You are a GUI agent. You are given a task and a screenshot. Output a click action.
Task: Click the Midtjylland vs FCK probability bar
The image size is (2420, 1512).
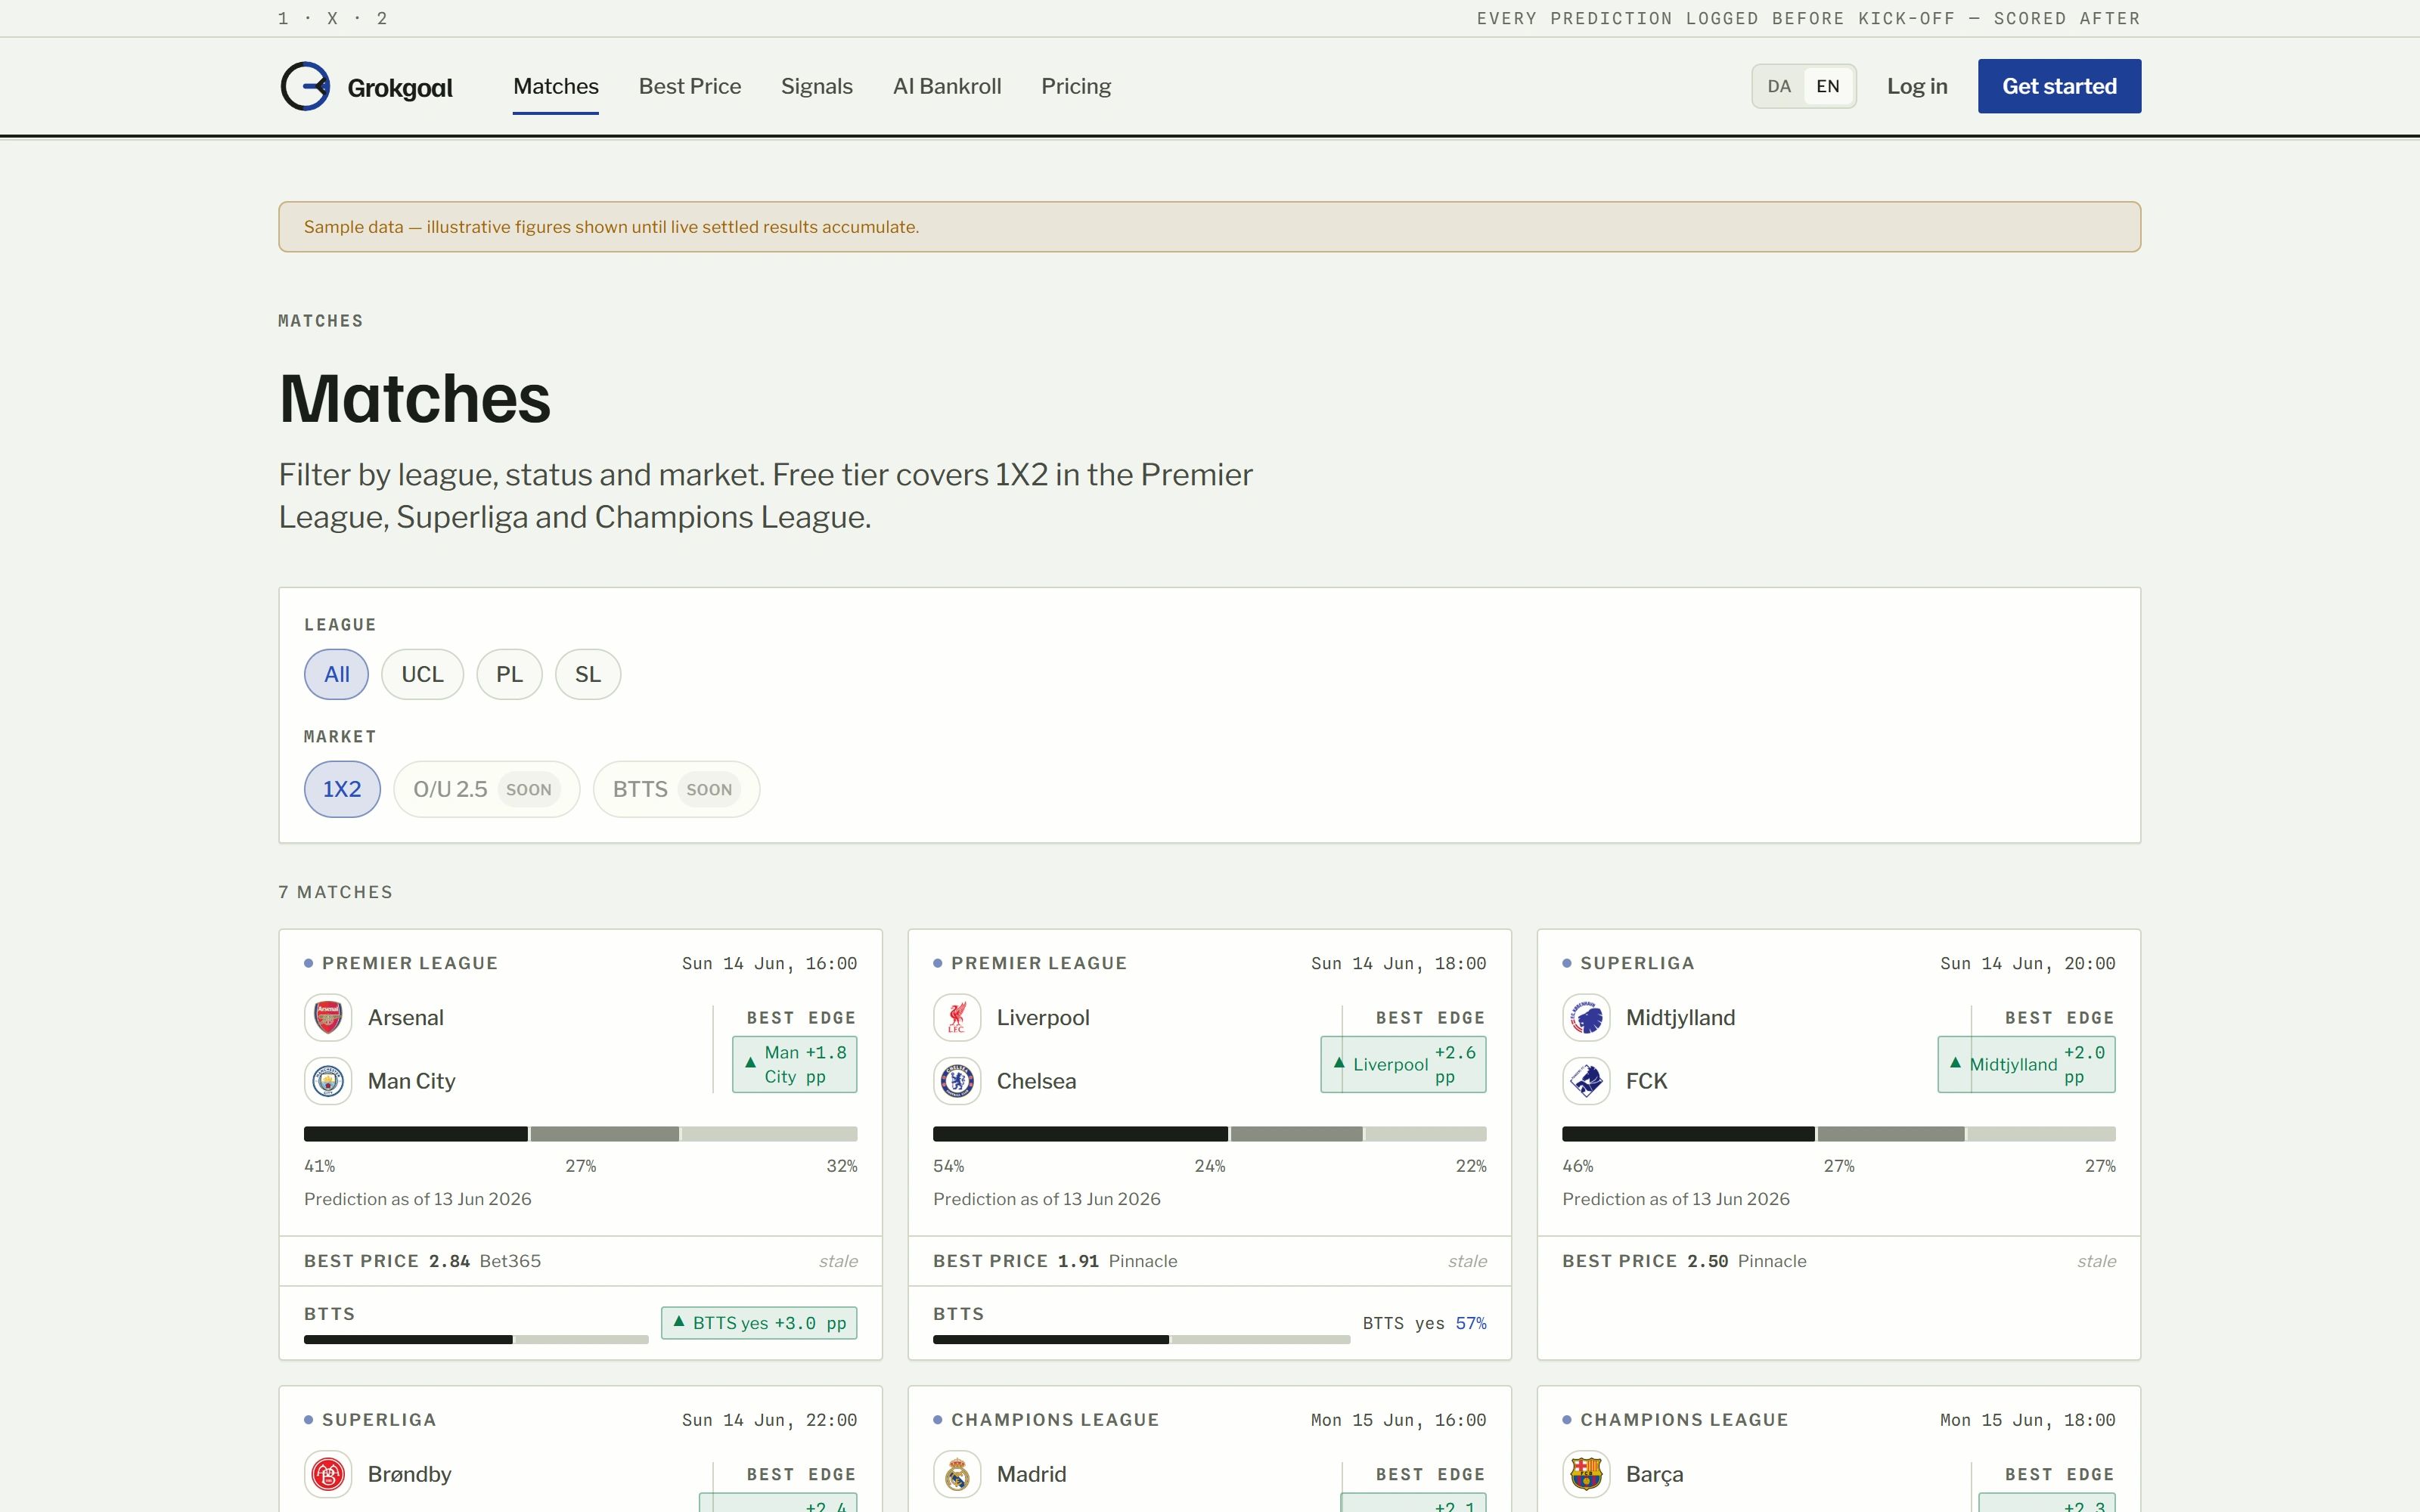pyautogui.click(x=1838, y=1134)
